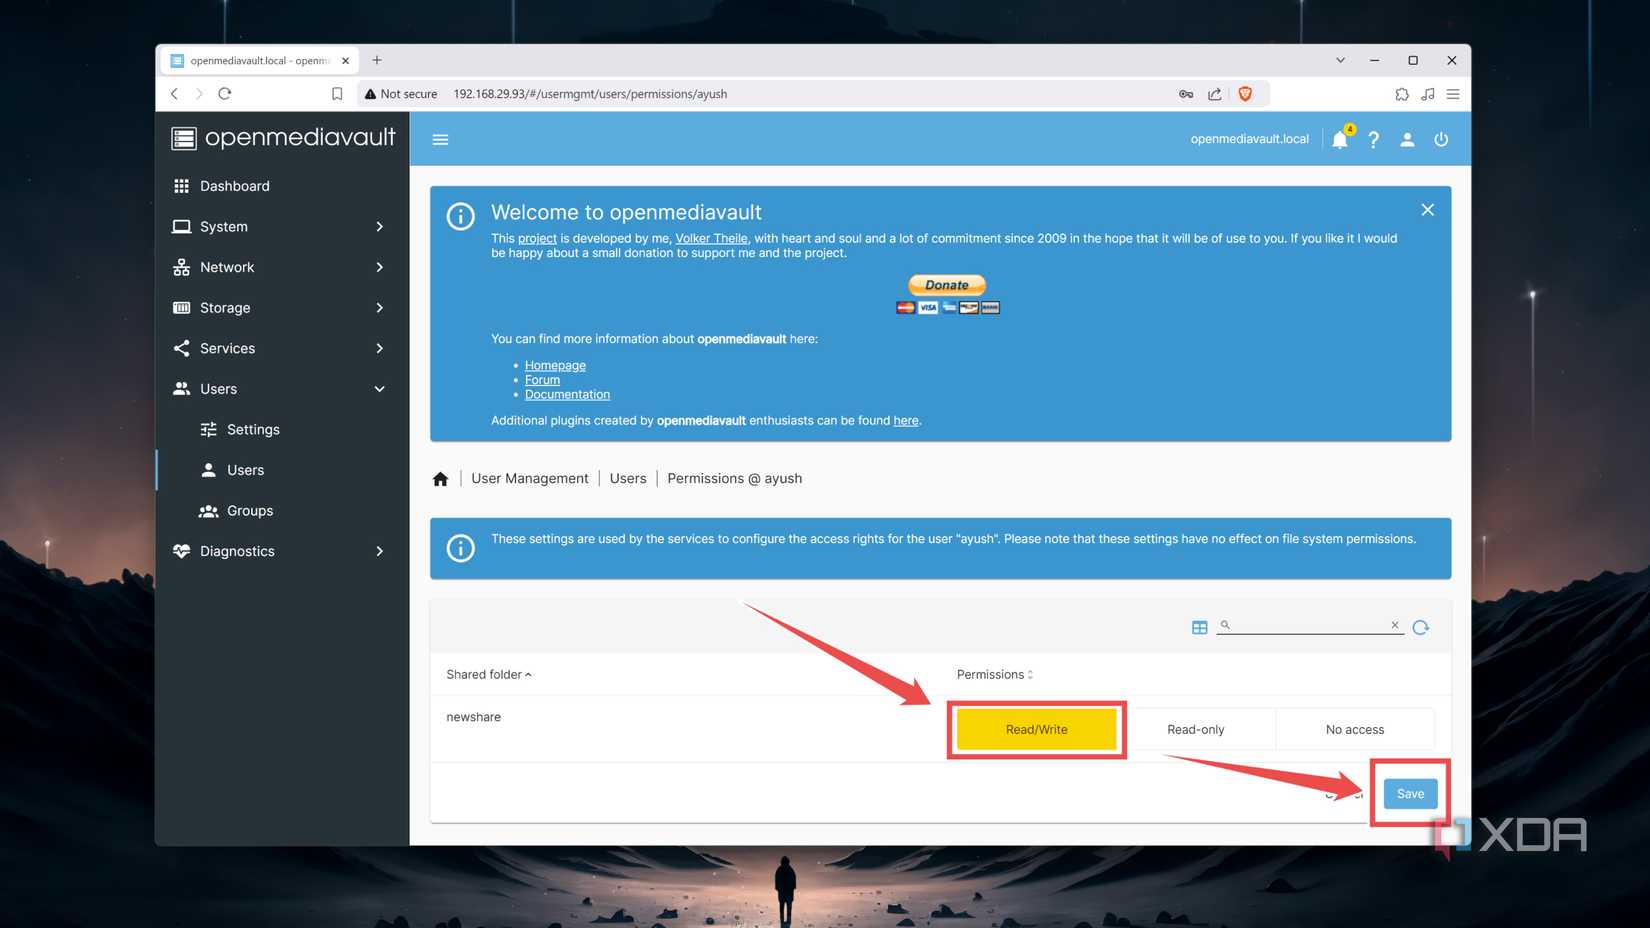
Task: Reload the browser page
Action: (x=225, y=94)
